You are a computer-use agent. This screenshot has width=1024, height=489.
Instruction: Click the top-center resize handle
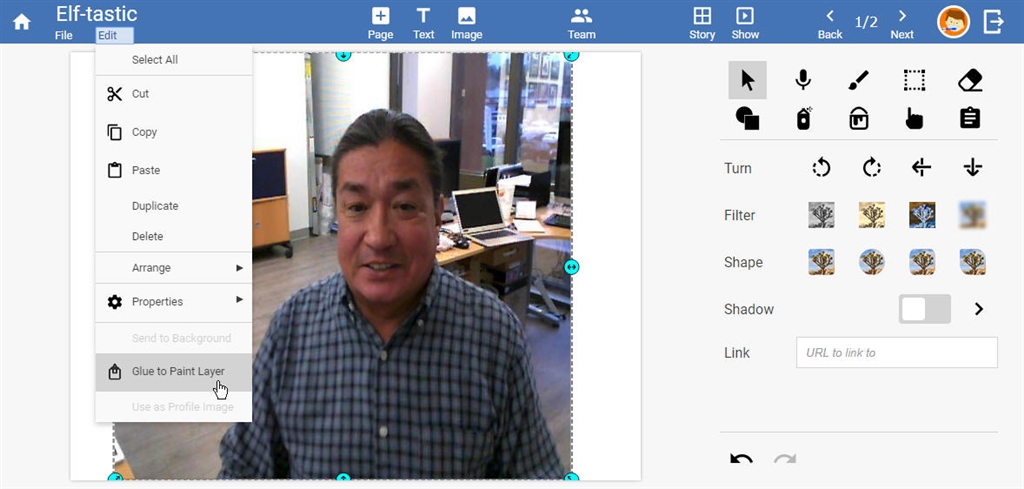(344, 55)
